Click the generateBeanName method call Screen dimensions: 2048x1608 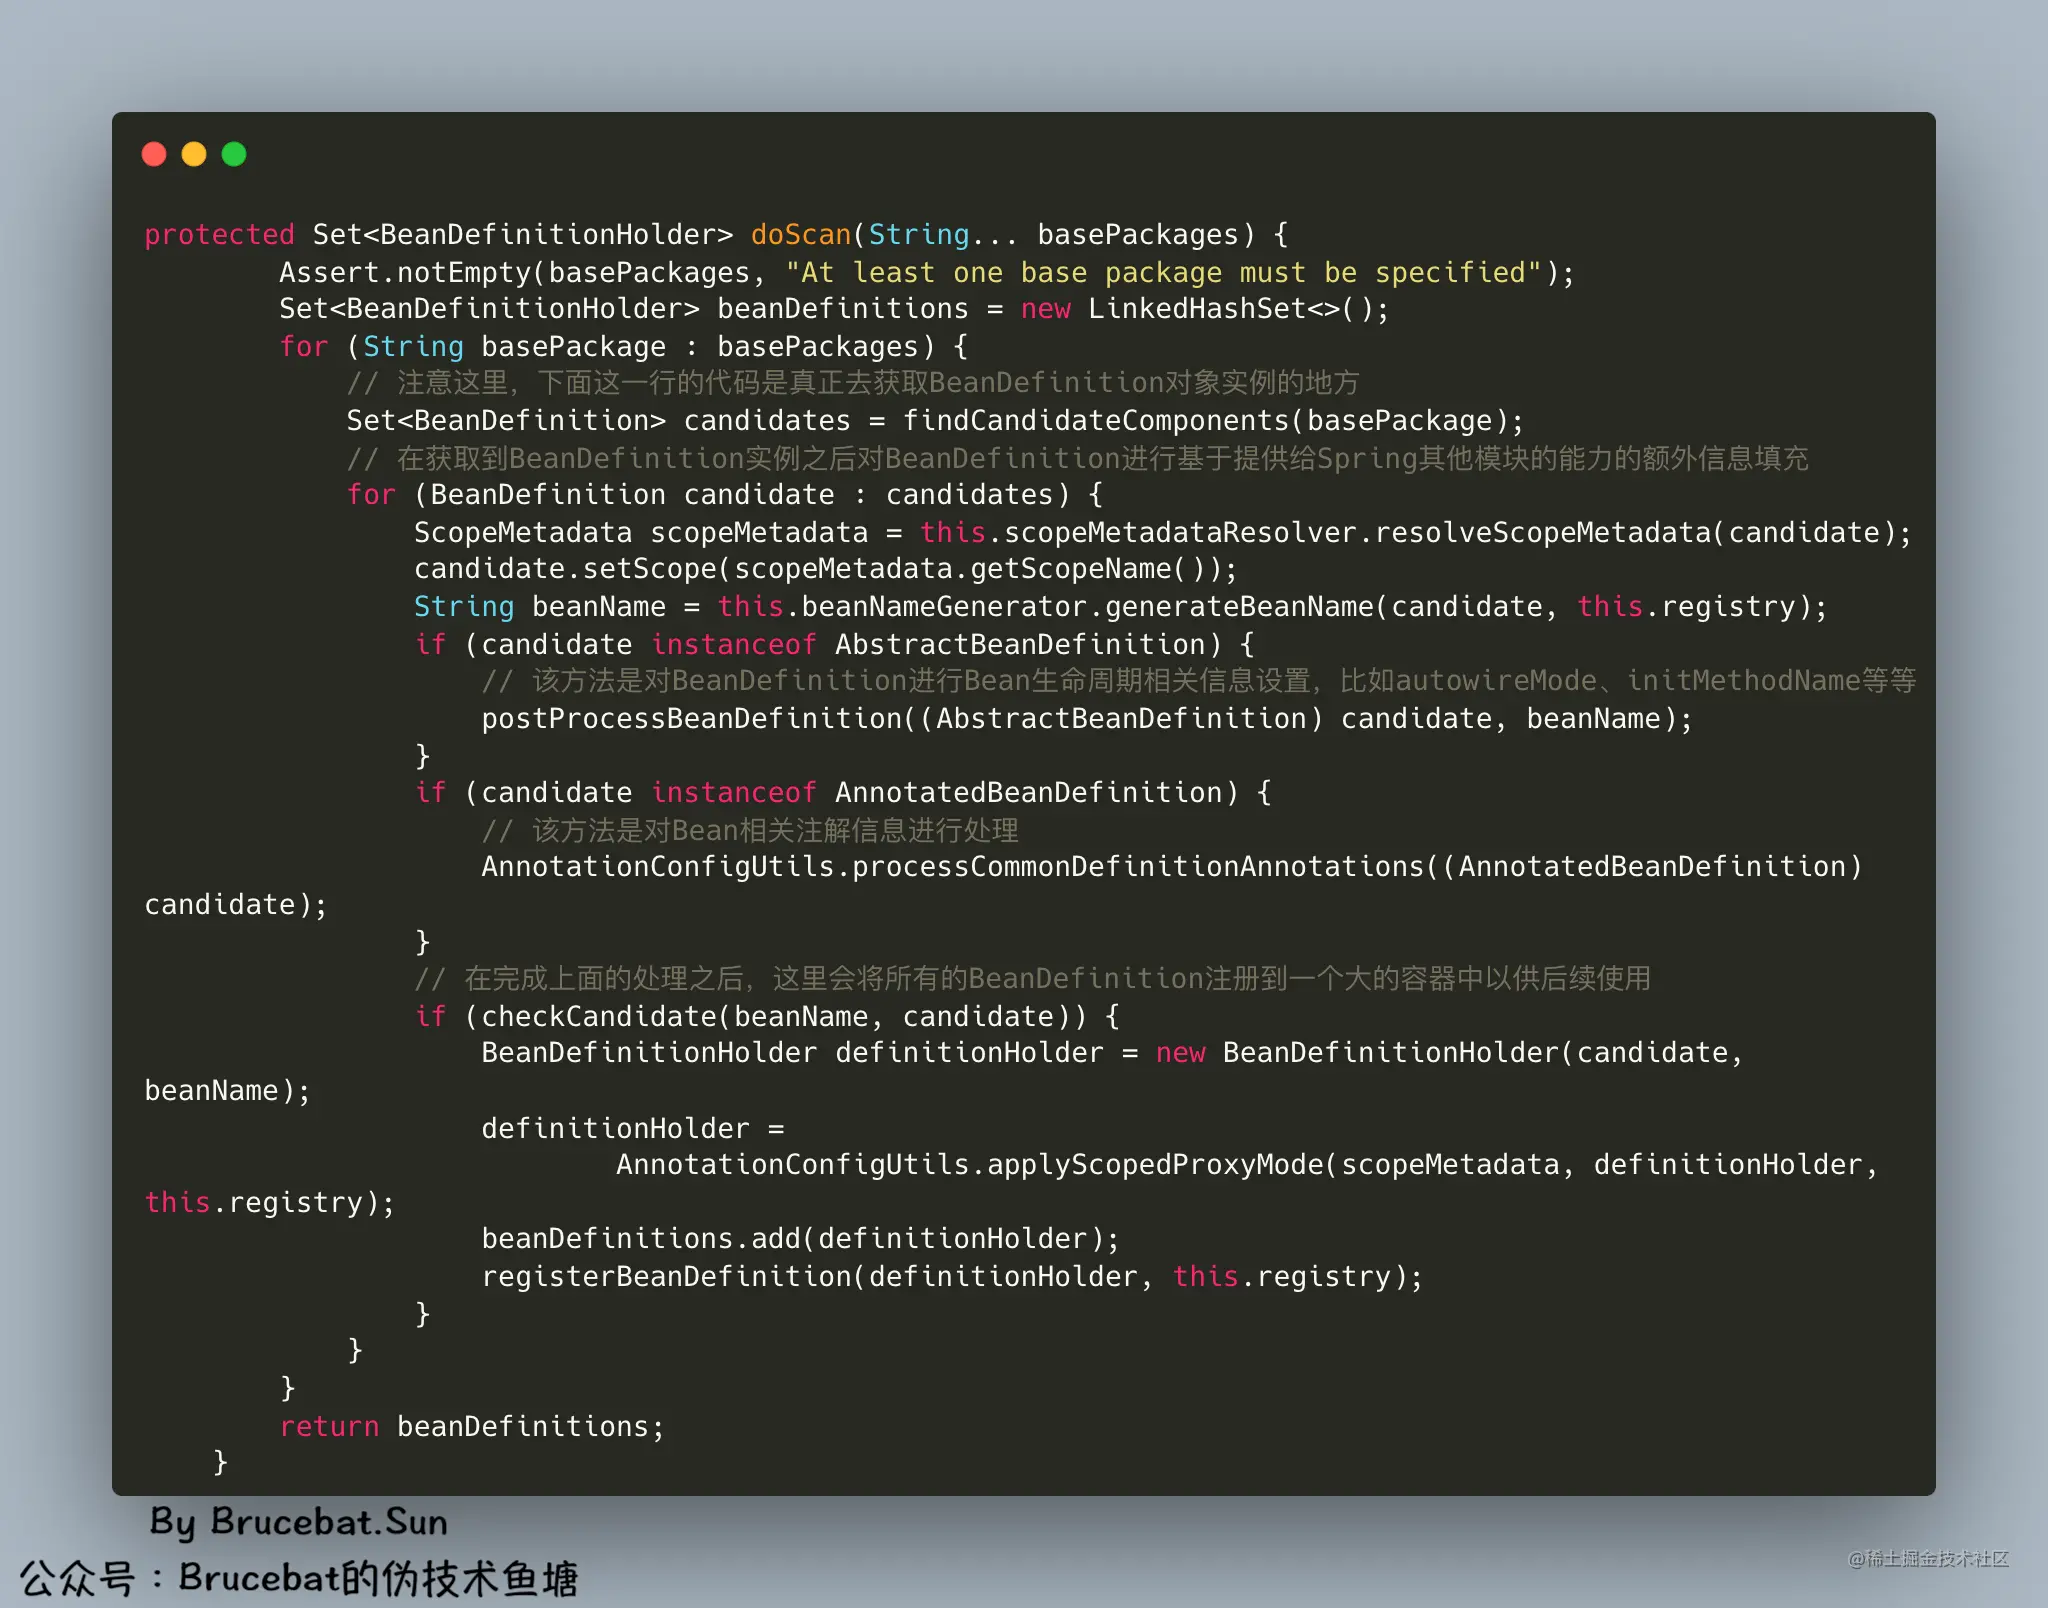pyautogui.click(x=1238, y=607)
